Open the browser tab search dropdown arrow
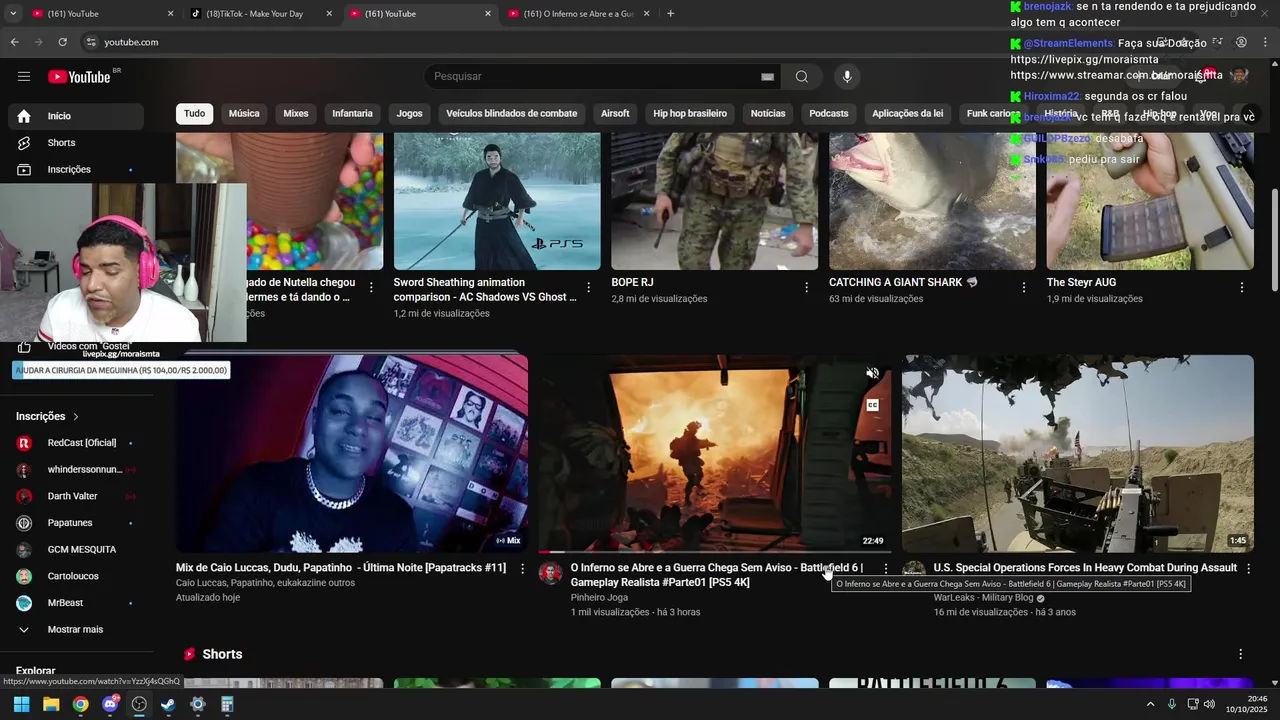The height and width of the screenshot is (720, 1280). (12, 14)
